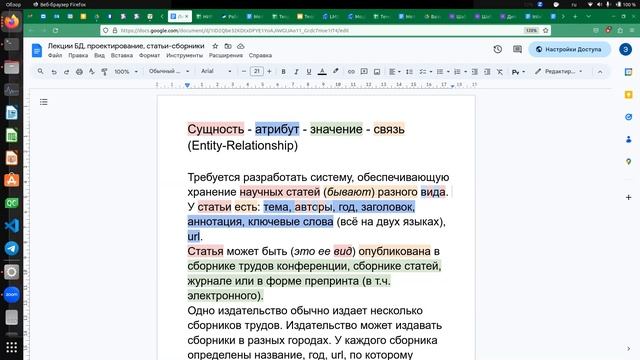This screenshot has height=360, width=640.
Task: Activate the paint format tool
Action: (x=104, y=71)
